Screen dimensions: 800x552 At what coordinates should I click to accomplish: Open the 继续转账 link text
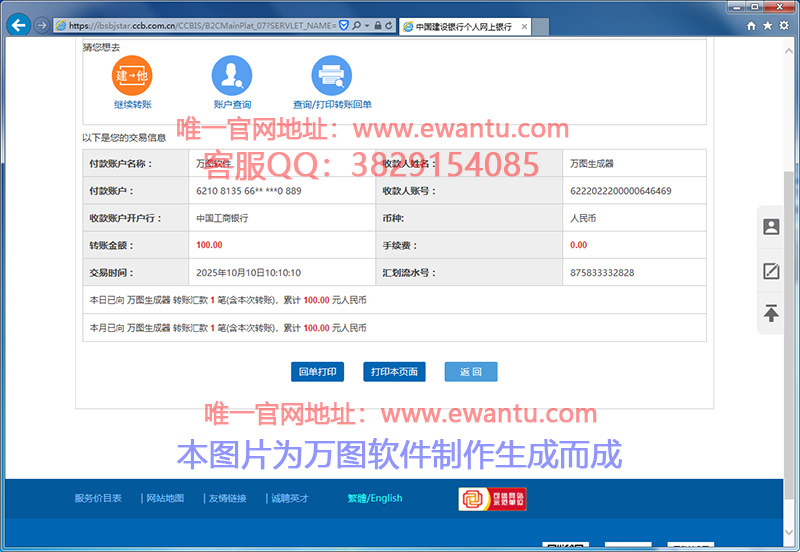pos(133,105)
